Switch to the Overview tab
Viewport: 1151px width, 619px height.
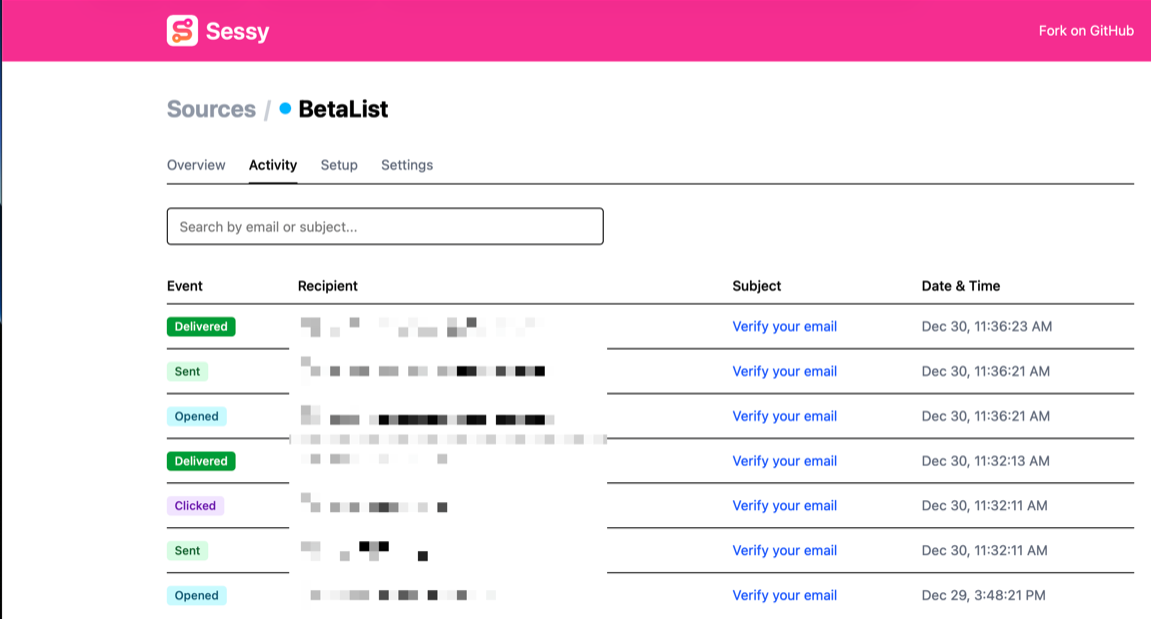pos(196,165)
